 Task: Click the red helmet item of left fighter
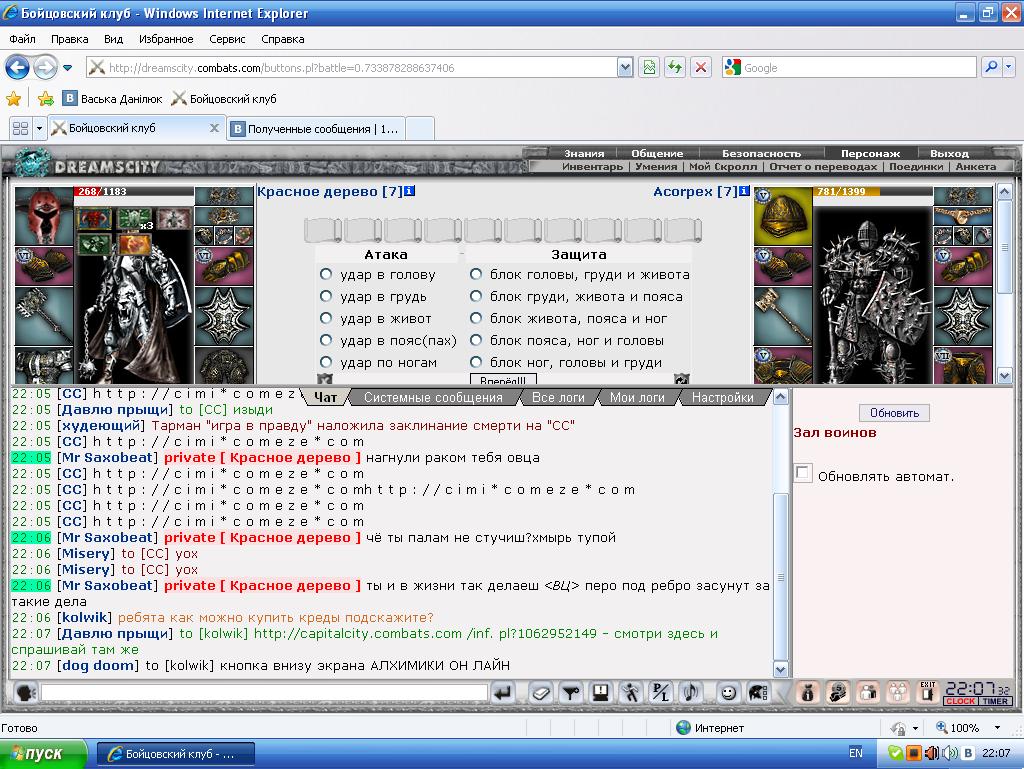tap(44, 216)
